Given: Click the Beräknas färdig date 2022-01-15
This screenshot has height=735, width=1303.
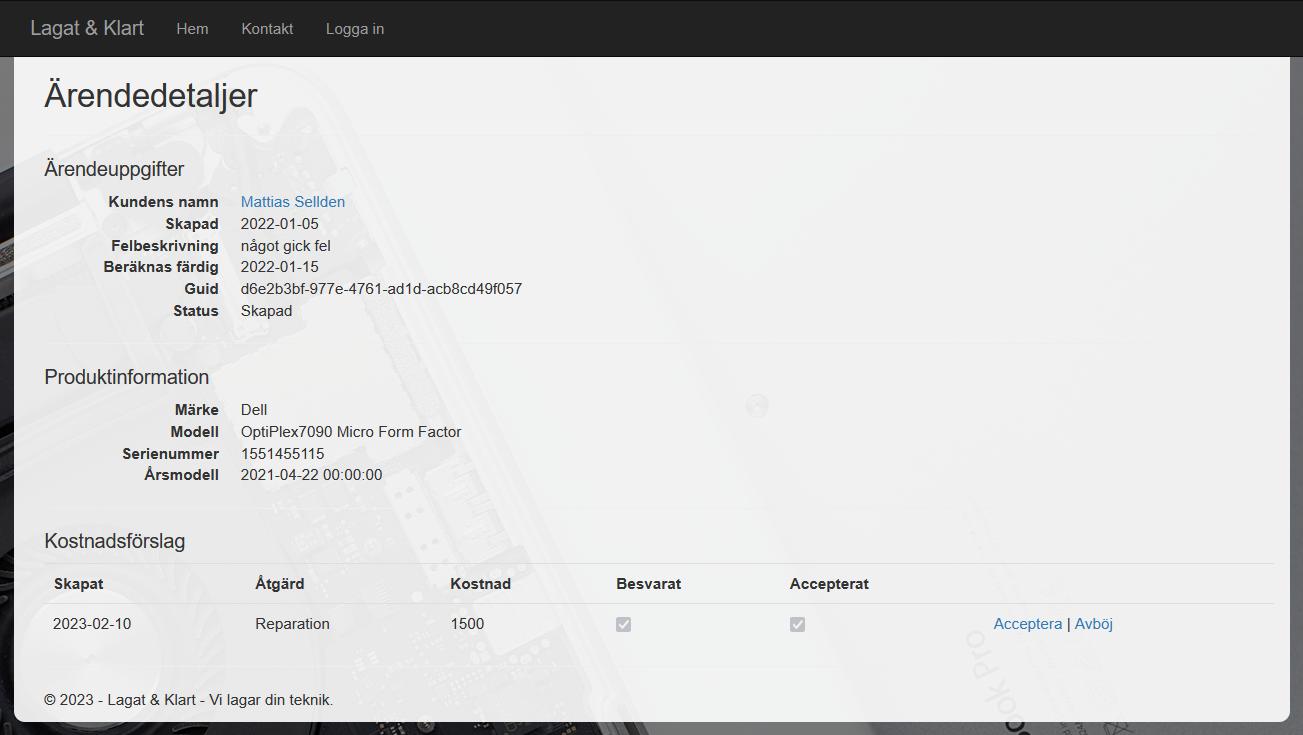Looking at the screenshot, I should (280, 267).
